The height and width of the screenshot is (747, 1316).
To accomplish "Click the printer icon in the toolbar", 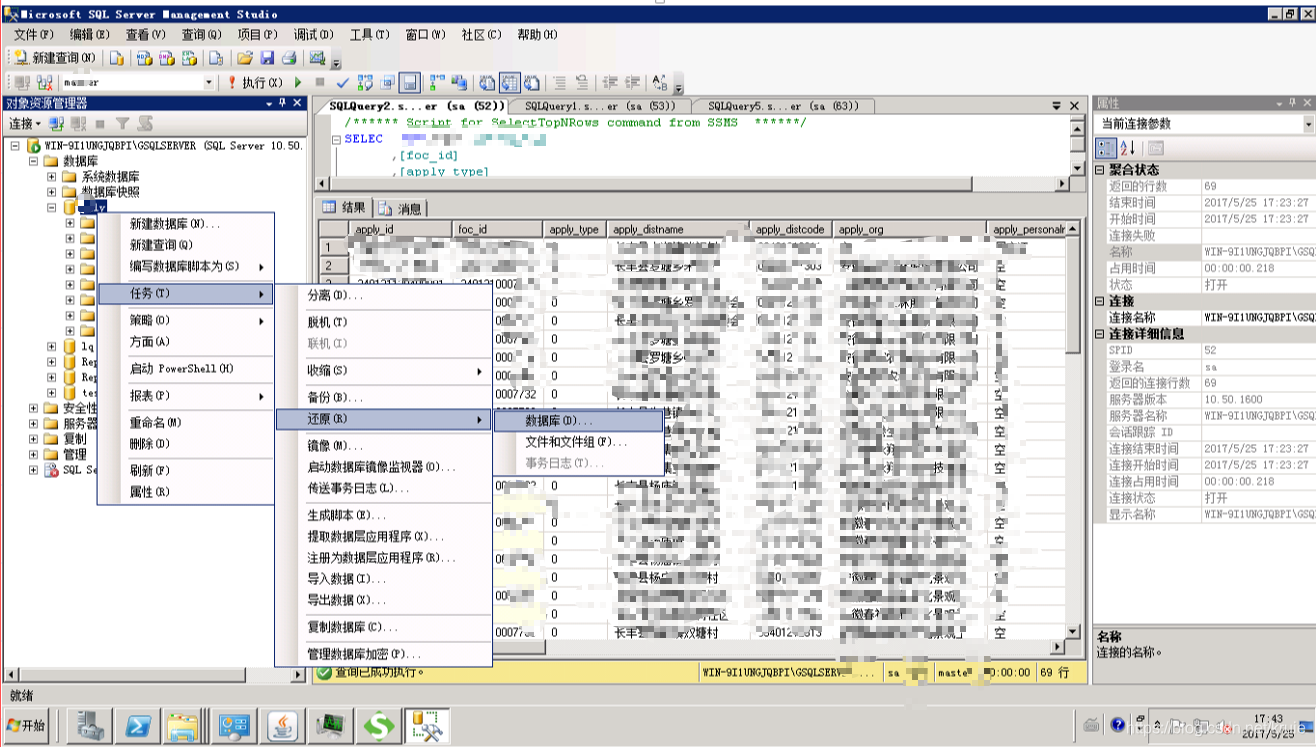I will [x=289, y=58].
